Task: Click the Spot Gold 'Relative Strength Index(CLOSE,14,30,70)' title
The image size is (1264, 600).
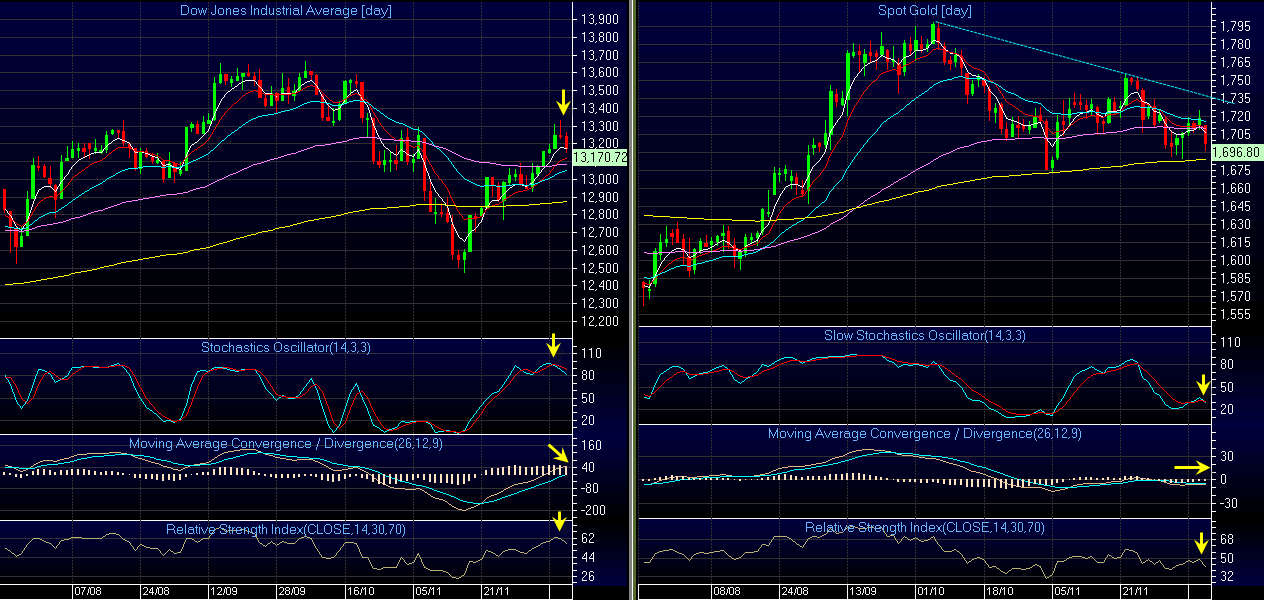Action: [x=924, y=527]
